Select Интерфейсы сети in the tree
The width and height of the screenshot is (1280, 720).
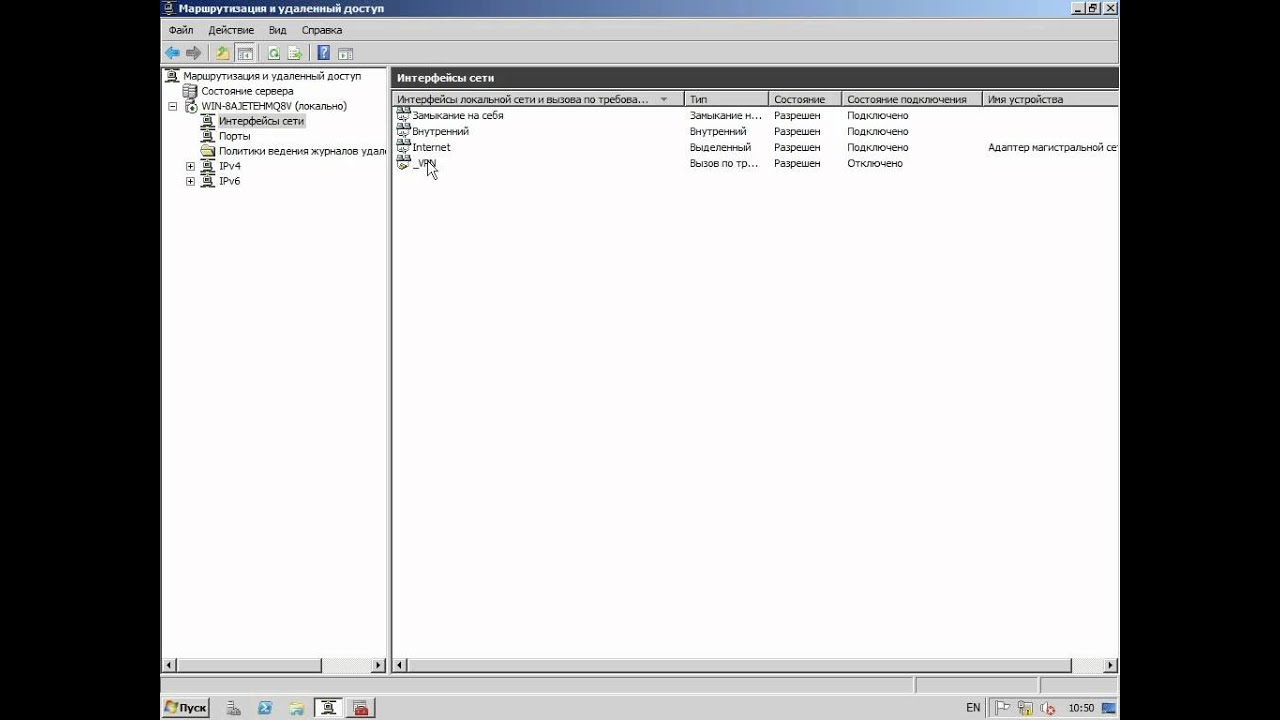pyautogui.click(x=261, y=121)
